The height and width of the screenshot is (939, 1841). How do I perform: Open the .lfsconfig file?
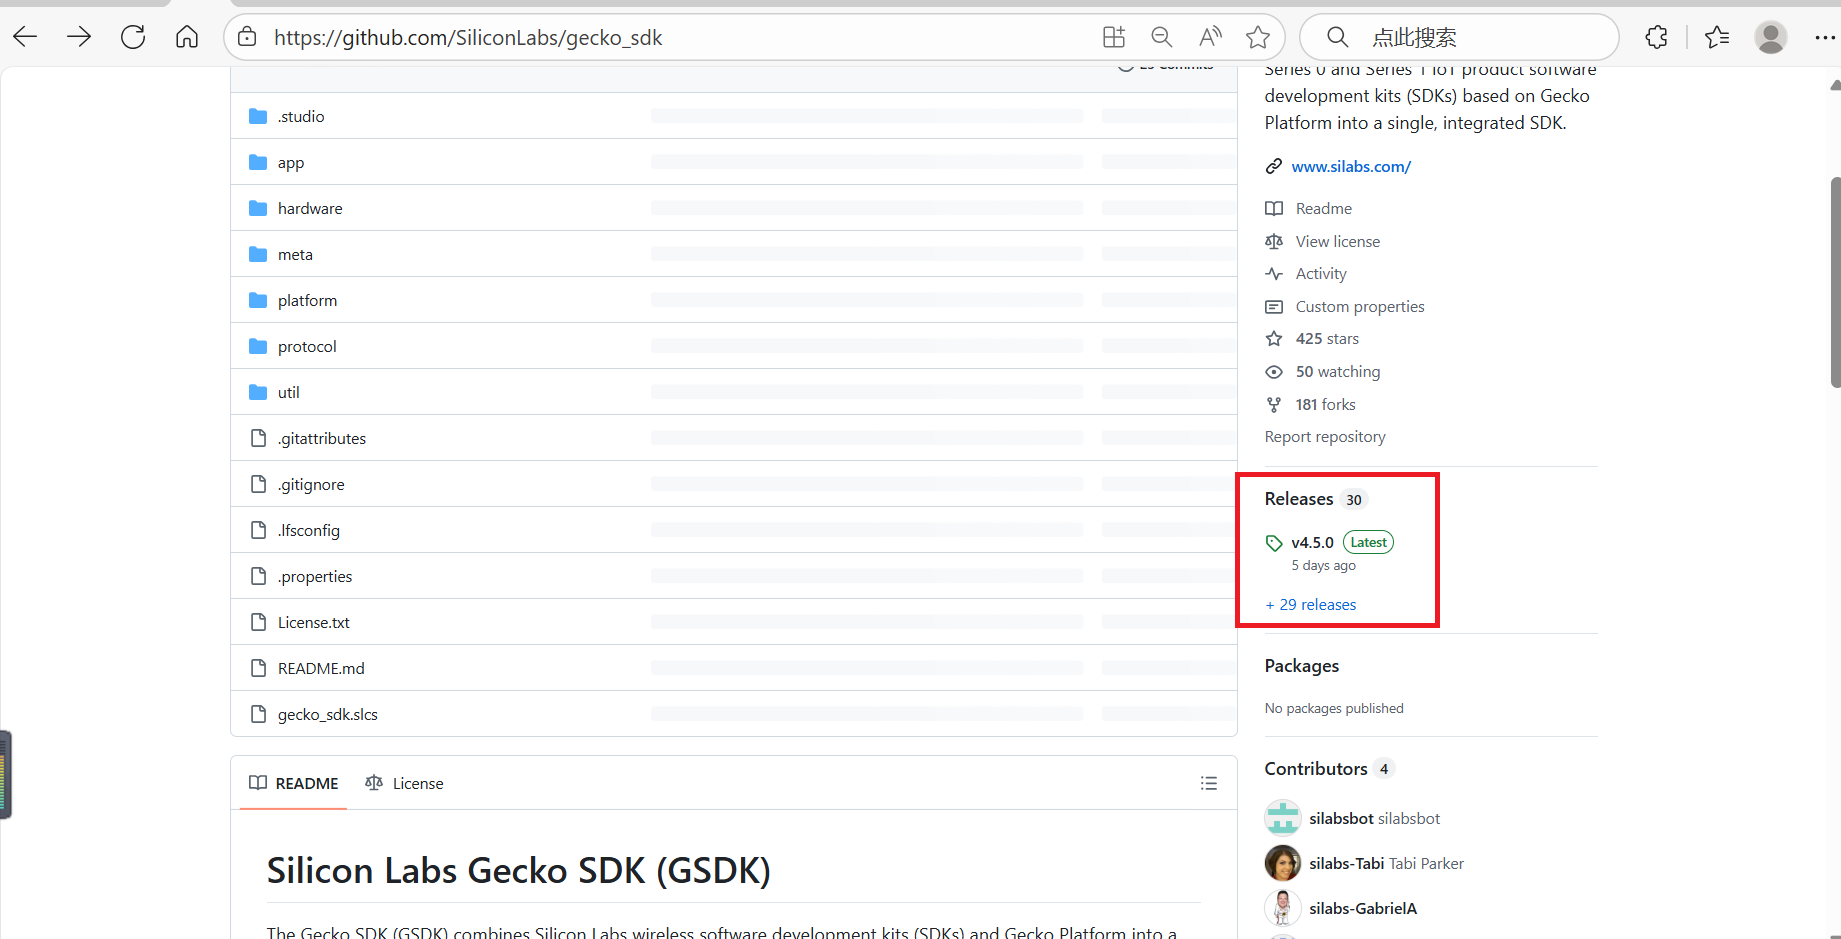pos(309,530)
